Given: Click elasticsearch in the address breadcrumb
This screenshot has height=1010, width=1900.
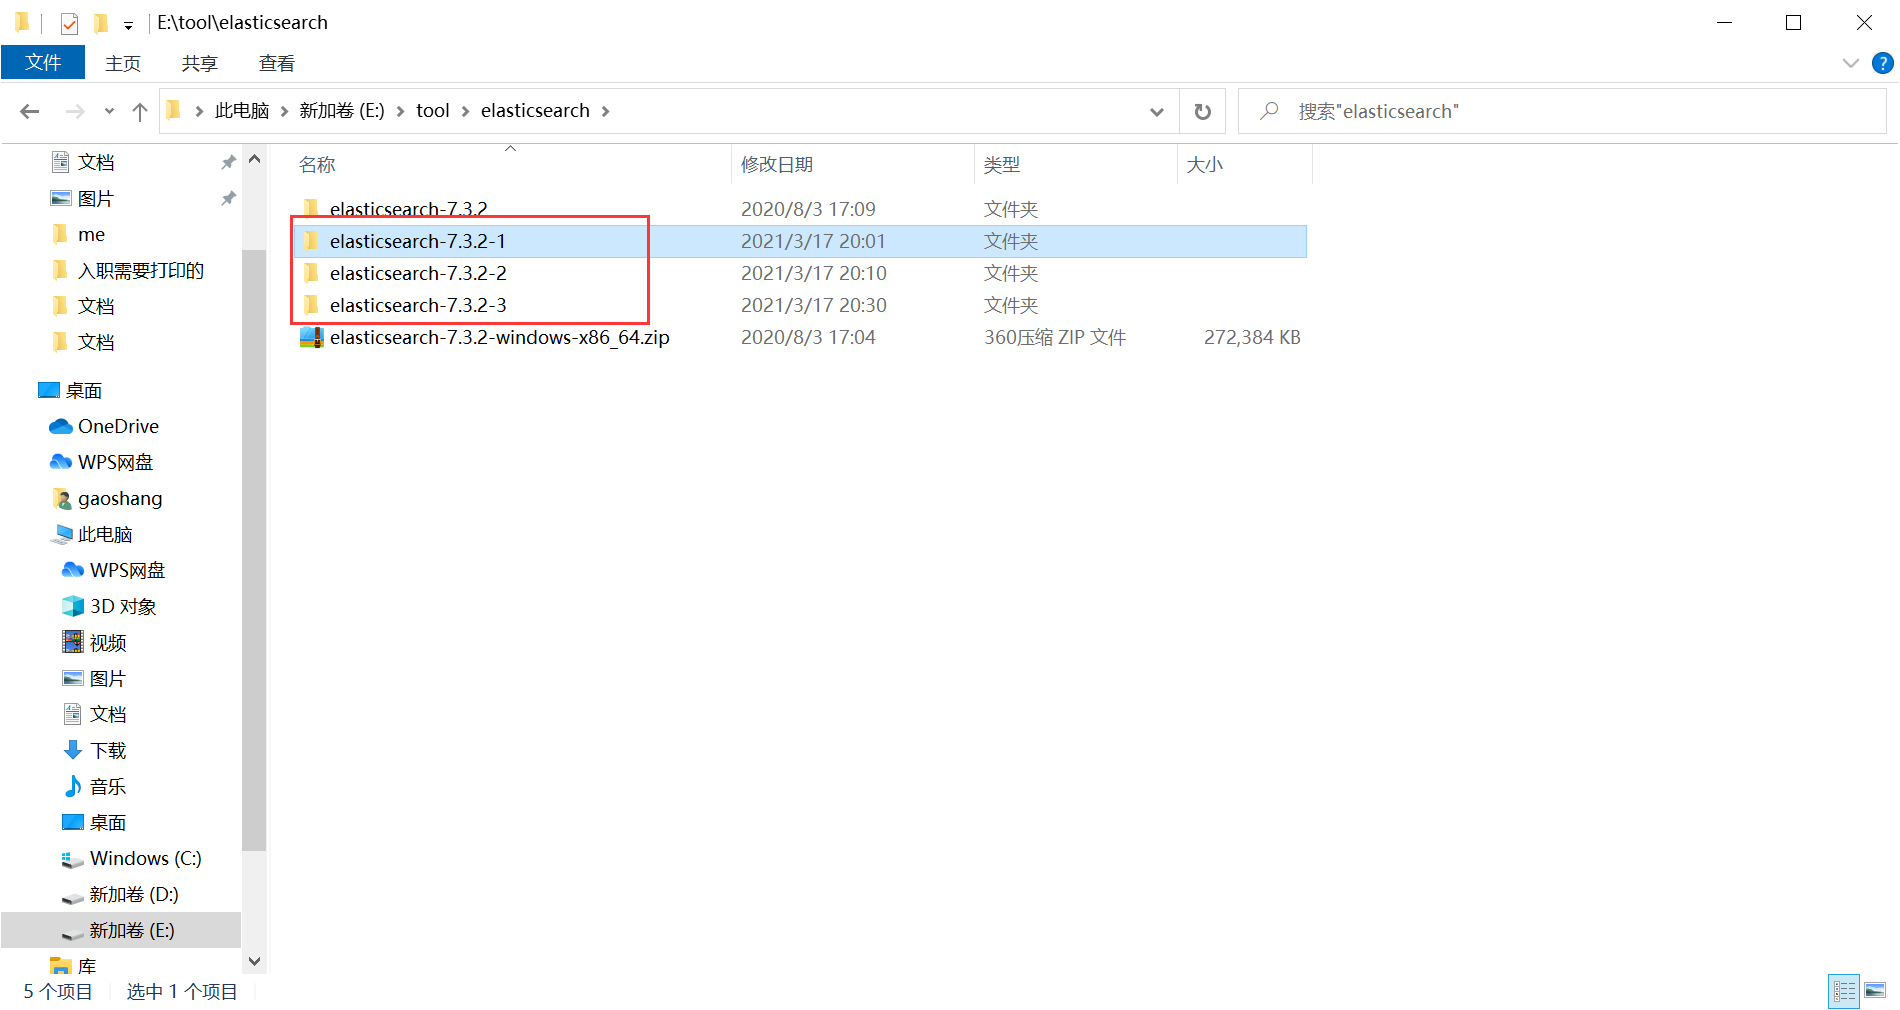Looking at the screenshot, I should click(535, 111).
